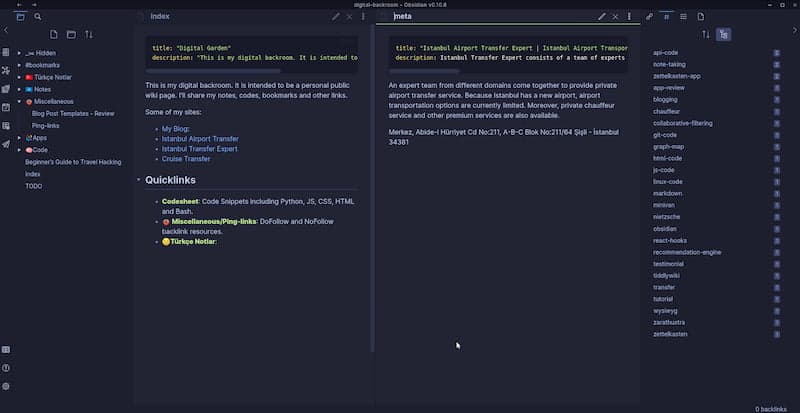800x413 pixels.
Task: Follow the Istanbul Transfer Expert link
Action: tap(199, 149)
